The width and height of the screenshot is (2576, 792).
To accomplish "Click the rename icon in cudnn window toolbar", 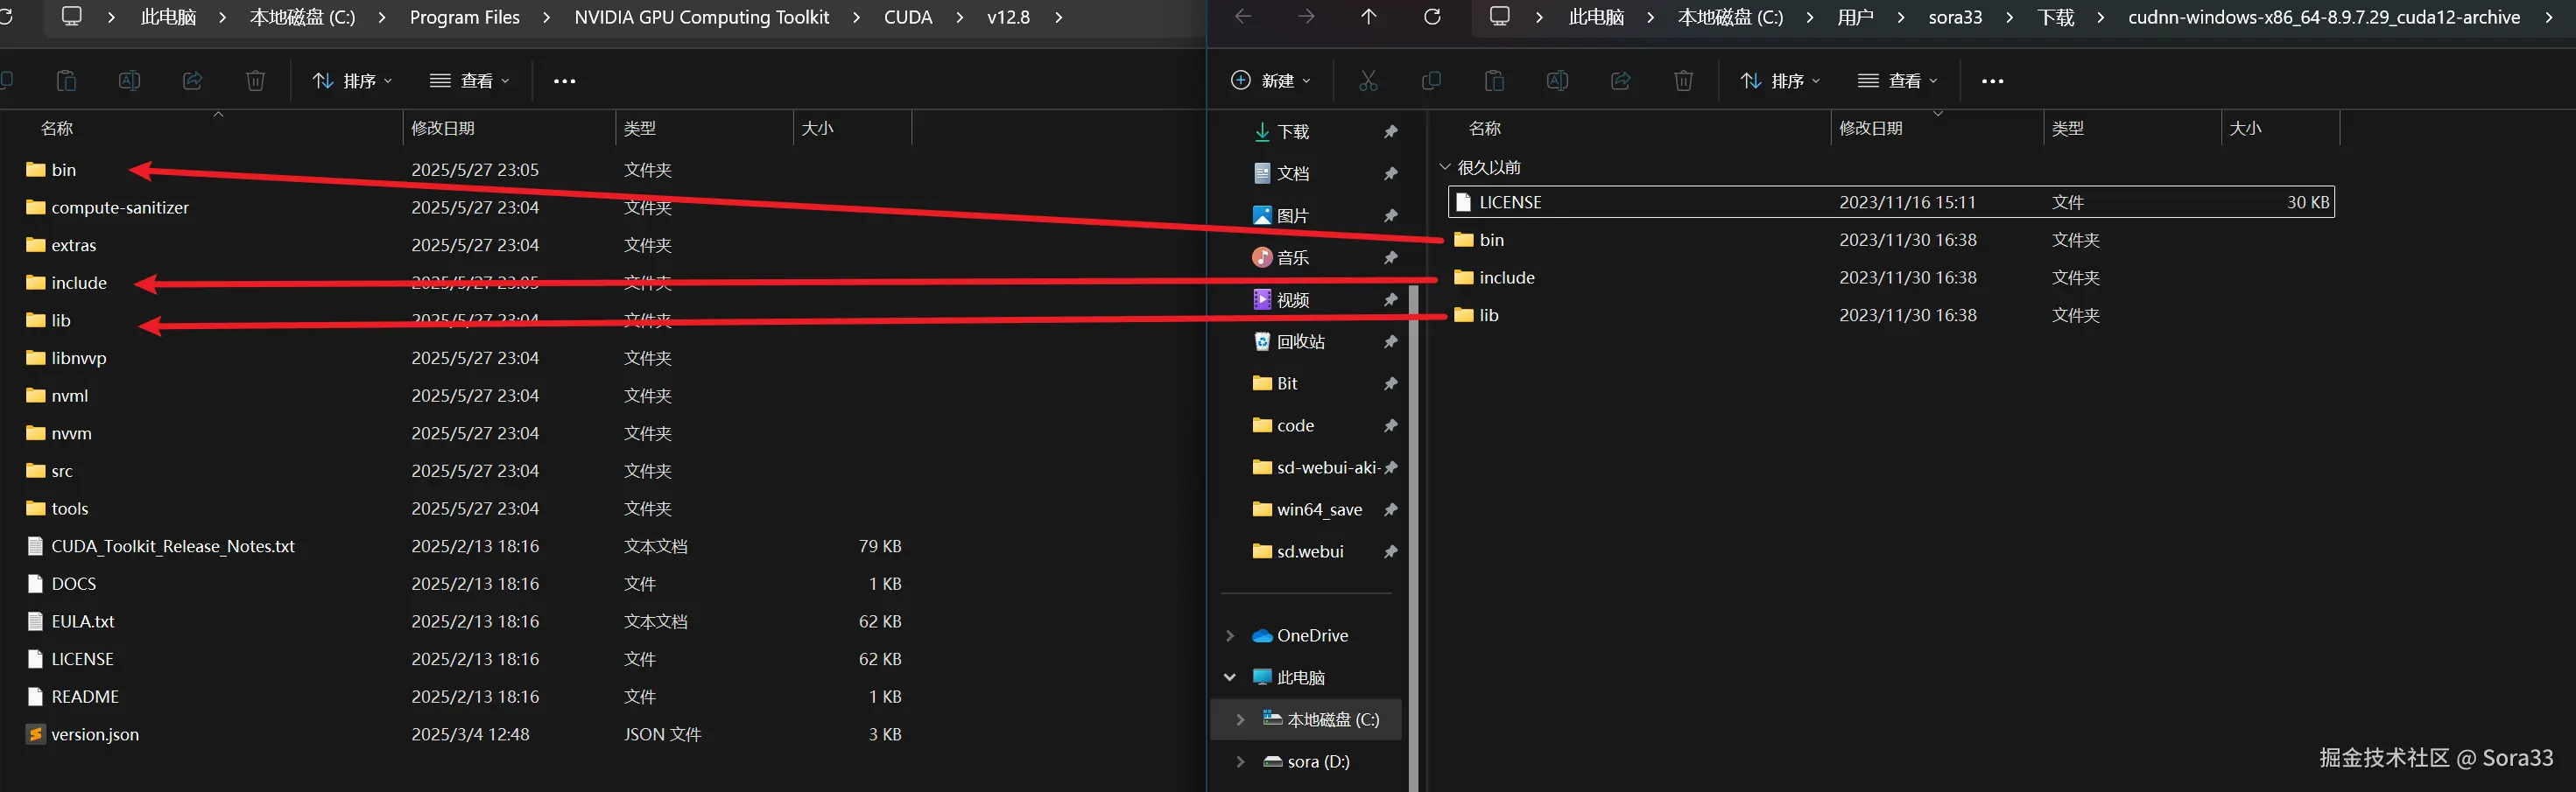I will click(1557, 81).
